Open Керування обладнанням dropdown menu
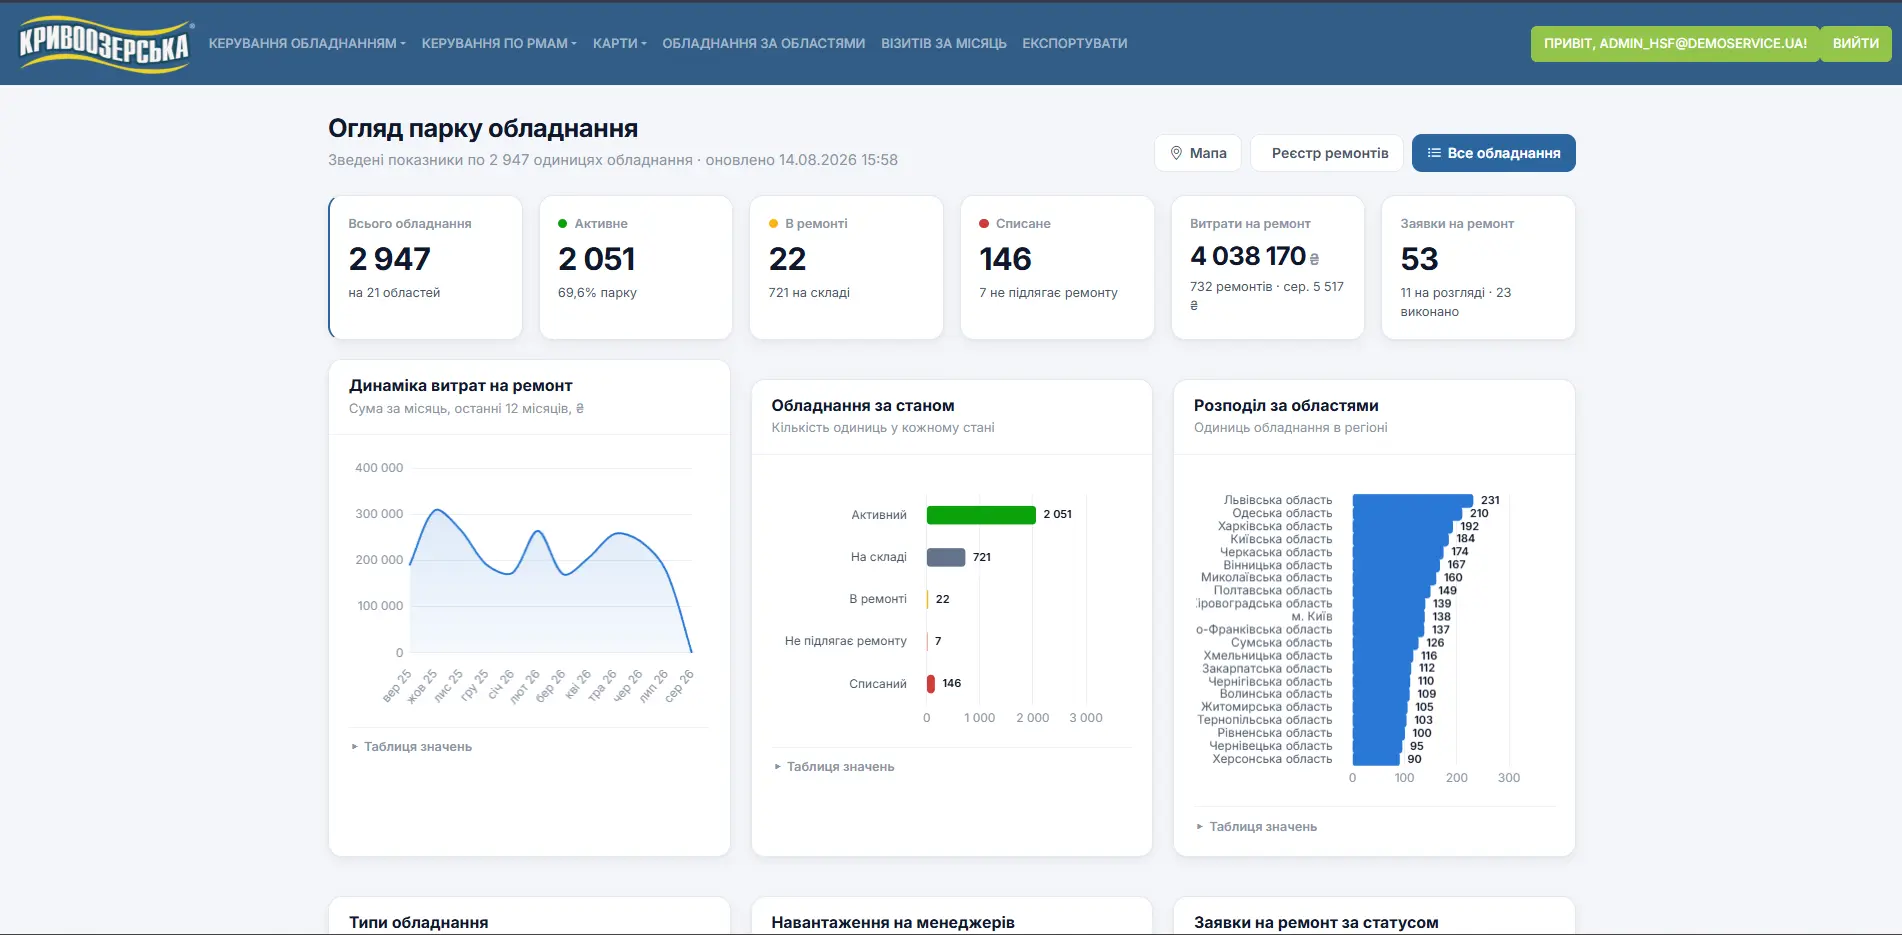 tap(307, 43)
